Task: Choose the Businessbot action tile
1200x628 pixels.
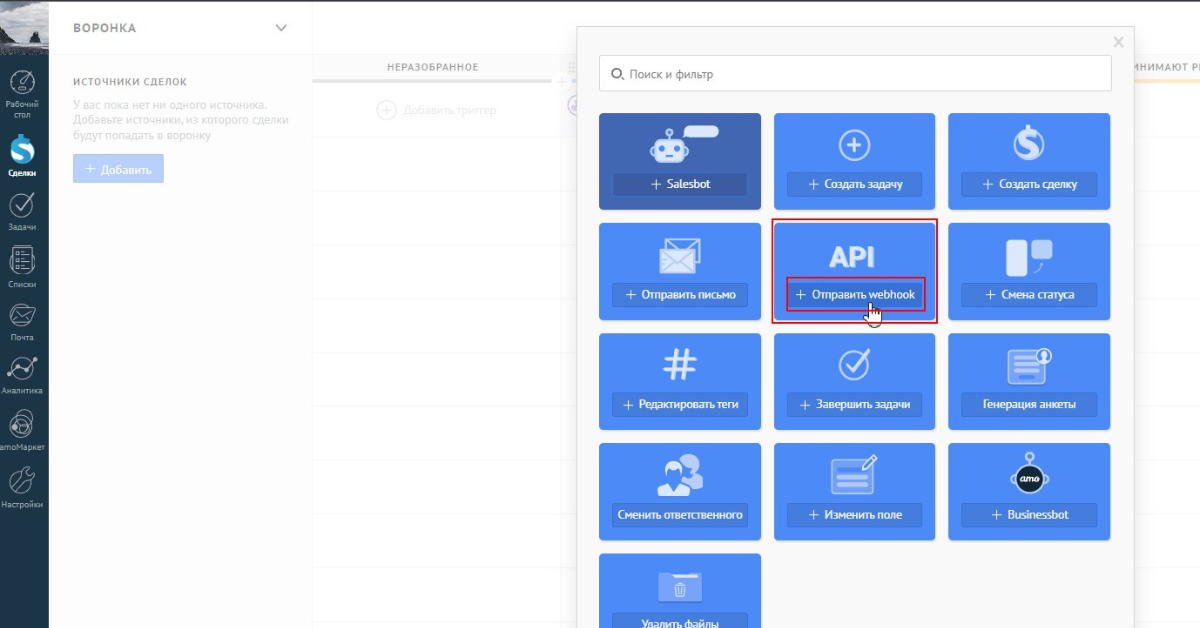Action: 1028,491
